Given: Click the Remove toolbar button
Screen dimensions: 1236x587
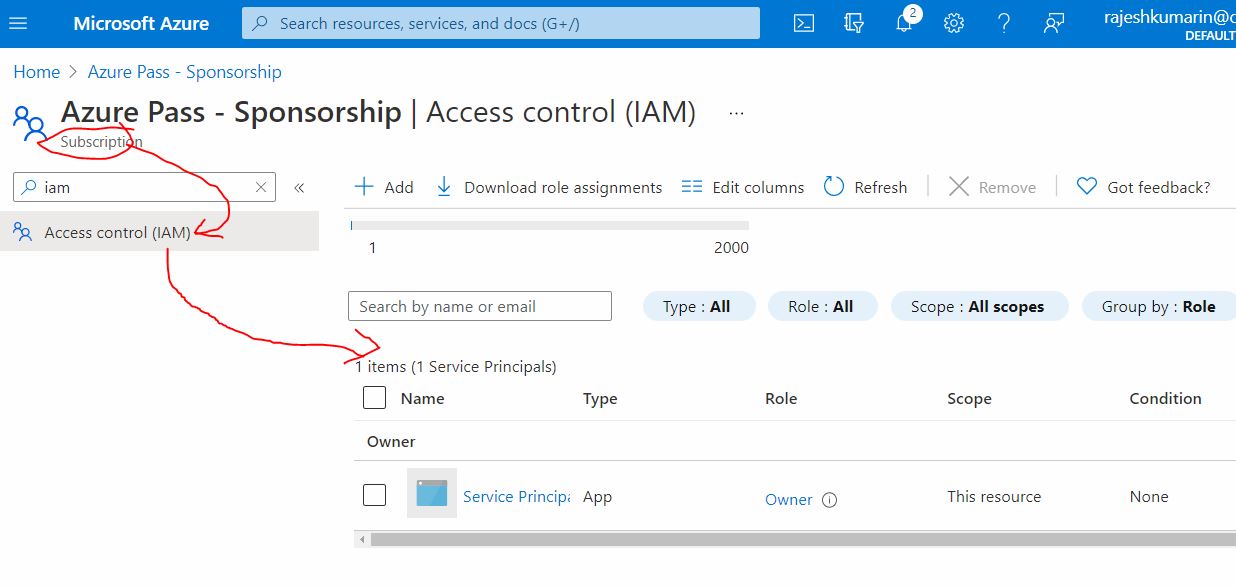Looking at the screenshot, I should click(992, 187).
